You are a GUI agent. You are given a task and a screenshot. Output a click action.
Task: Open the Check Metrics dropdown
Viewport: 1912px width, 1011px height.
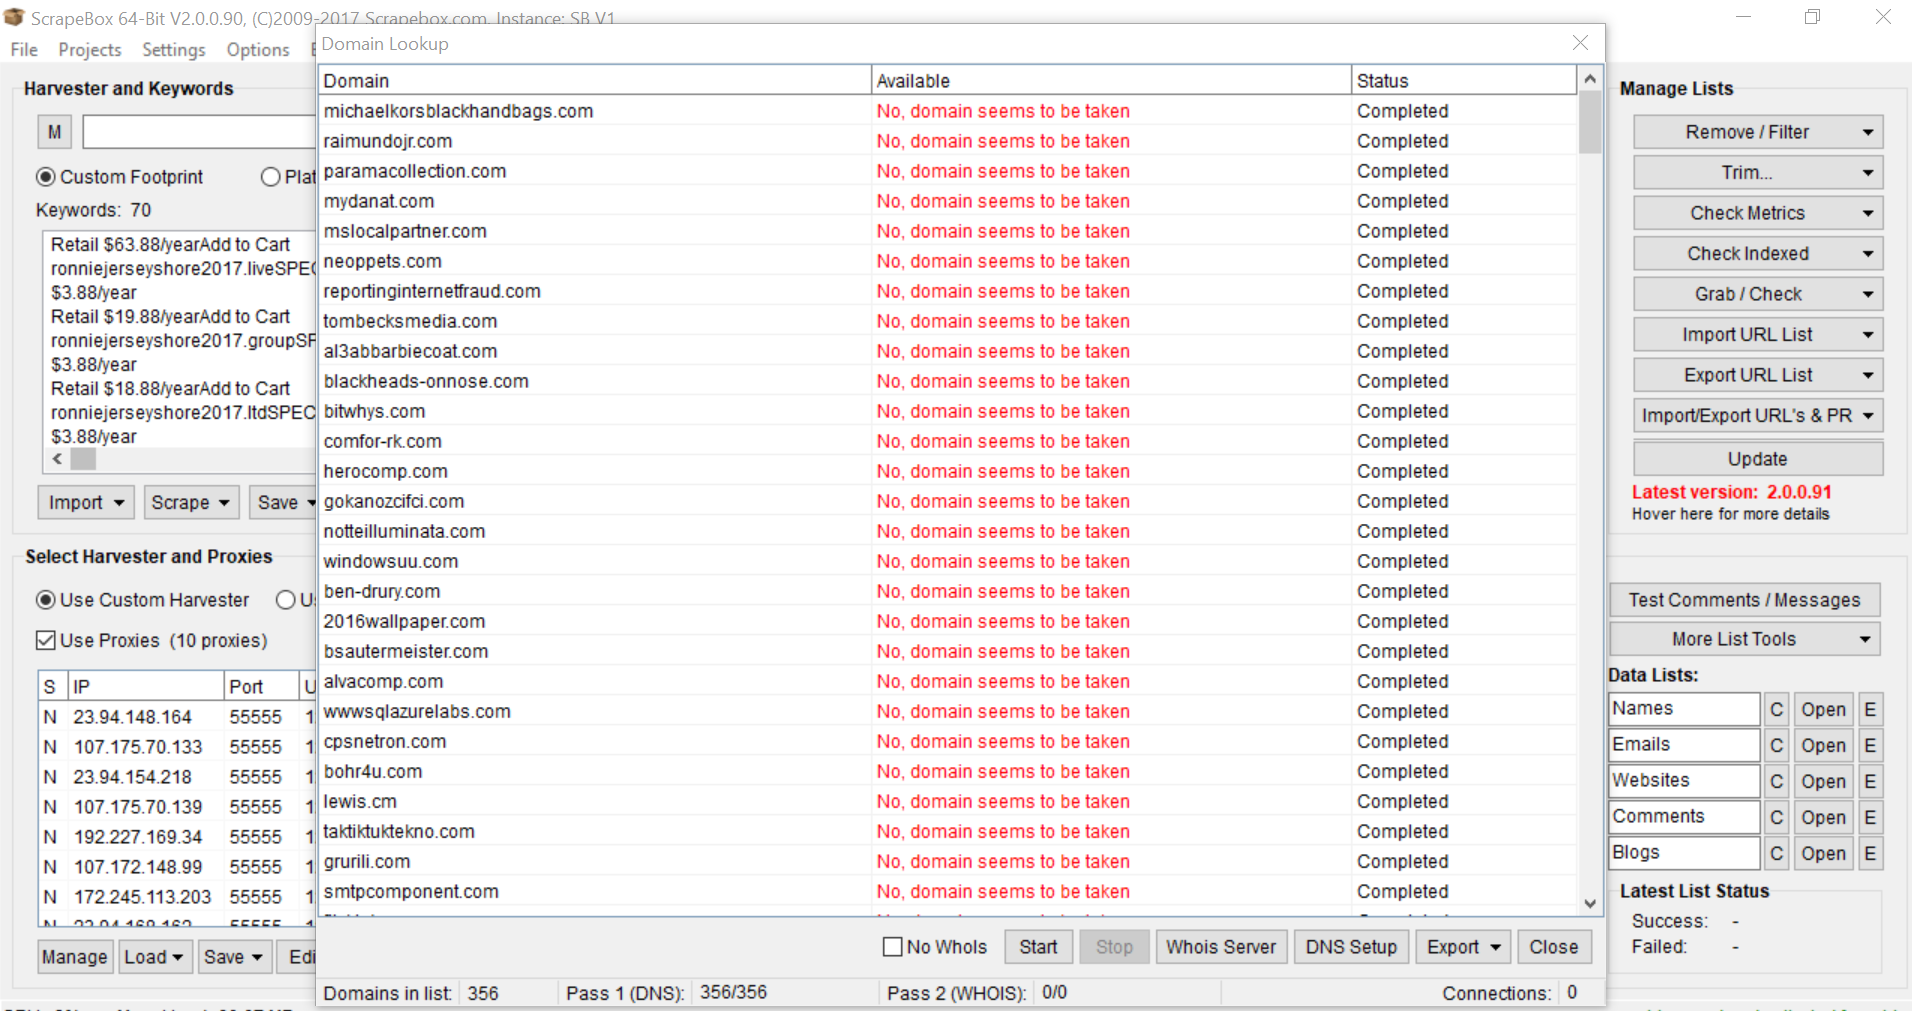[1758, 213]
